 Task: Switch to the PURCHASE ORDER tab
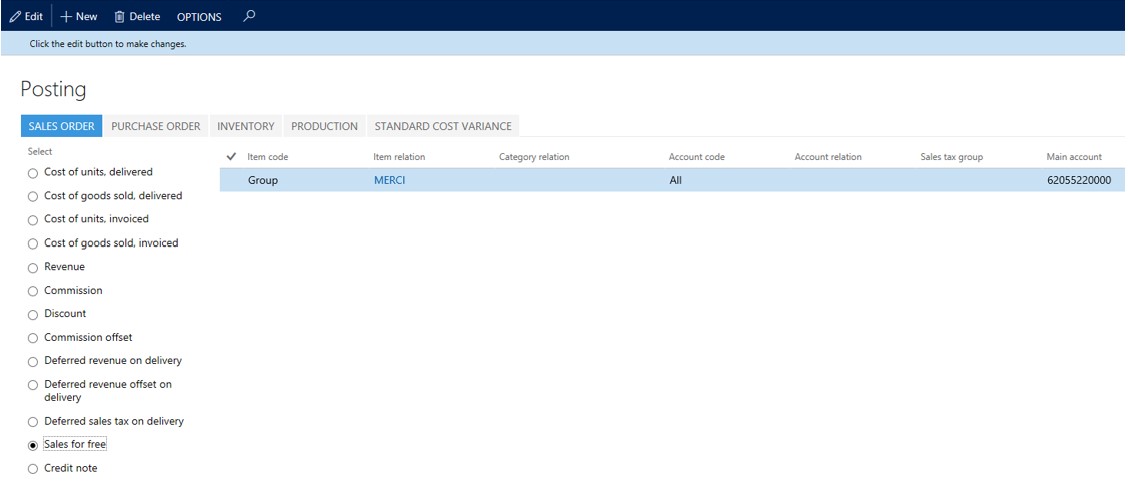tap(156, 126)
